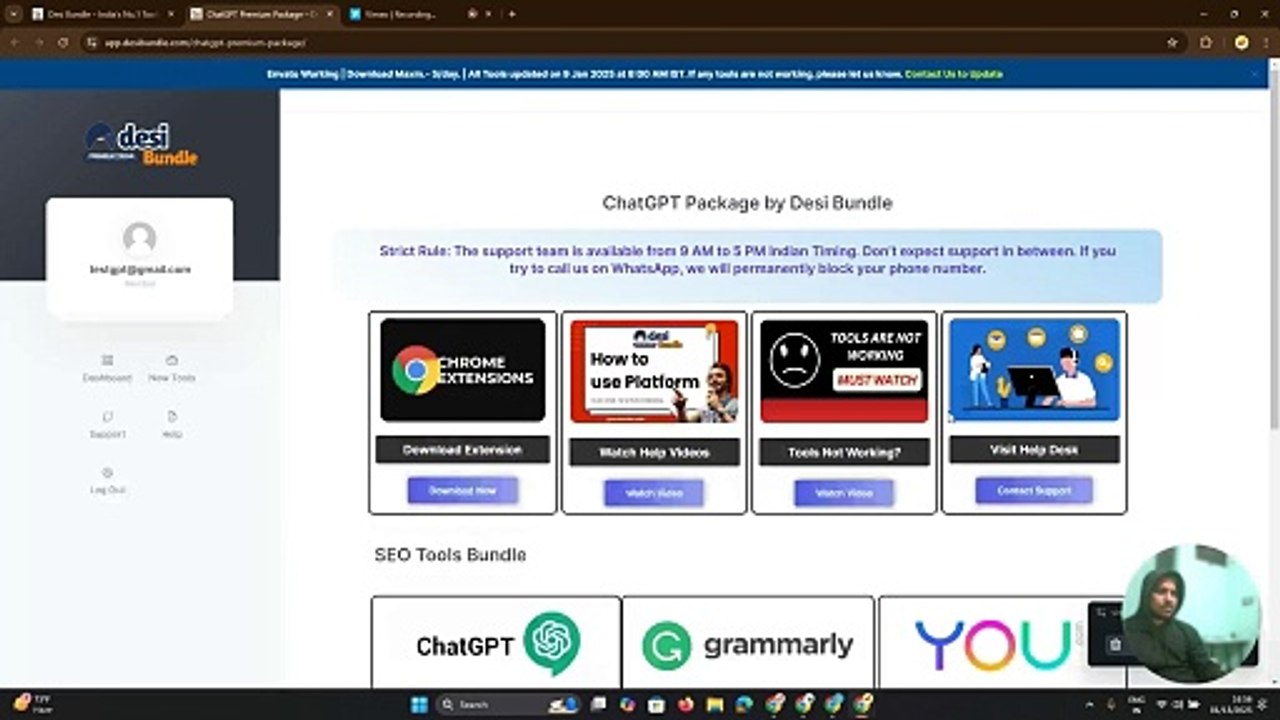Click the trash icon beside webcam overlay
The width and height of the screenshot is (1280, 720).
tap(1116, 645)
